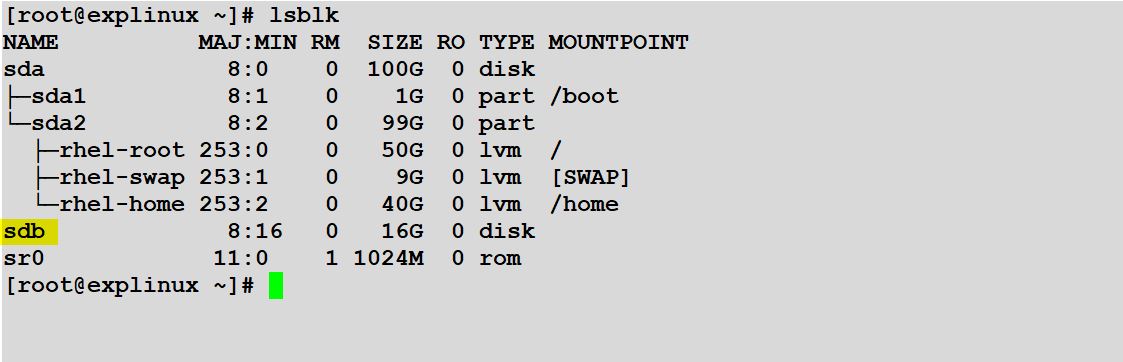Click the NAME column header

(x=31, y=42)
